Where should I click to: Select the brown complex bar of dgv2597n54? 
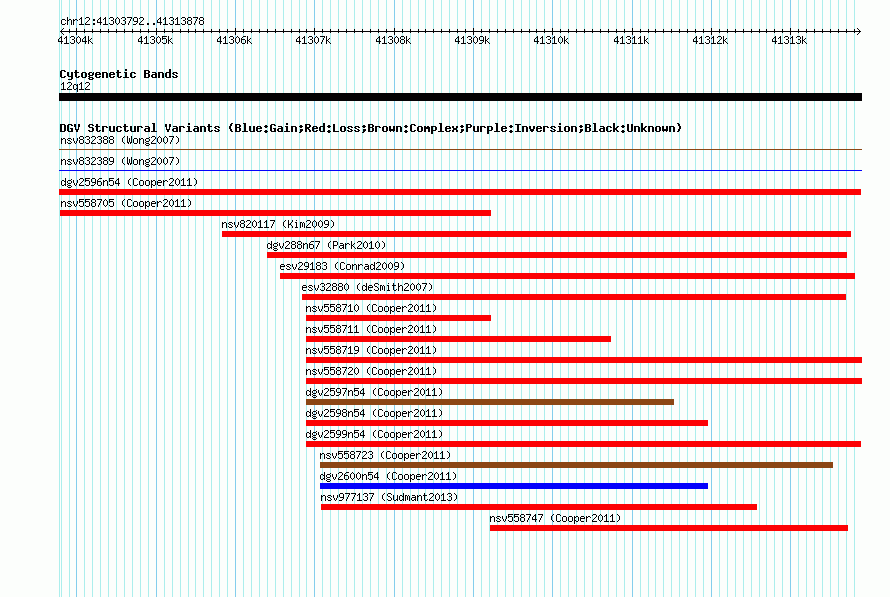coord(490,402)
